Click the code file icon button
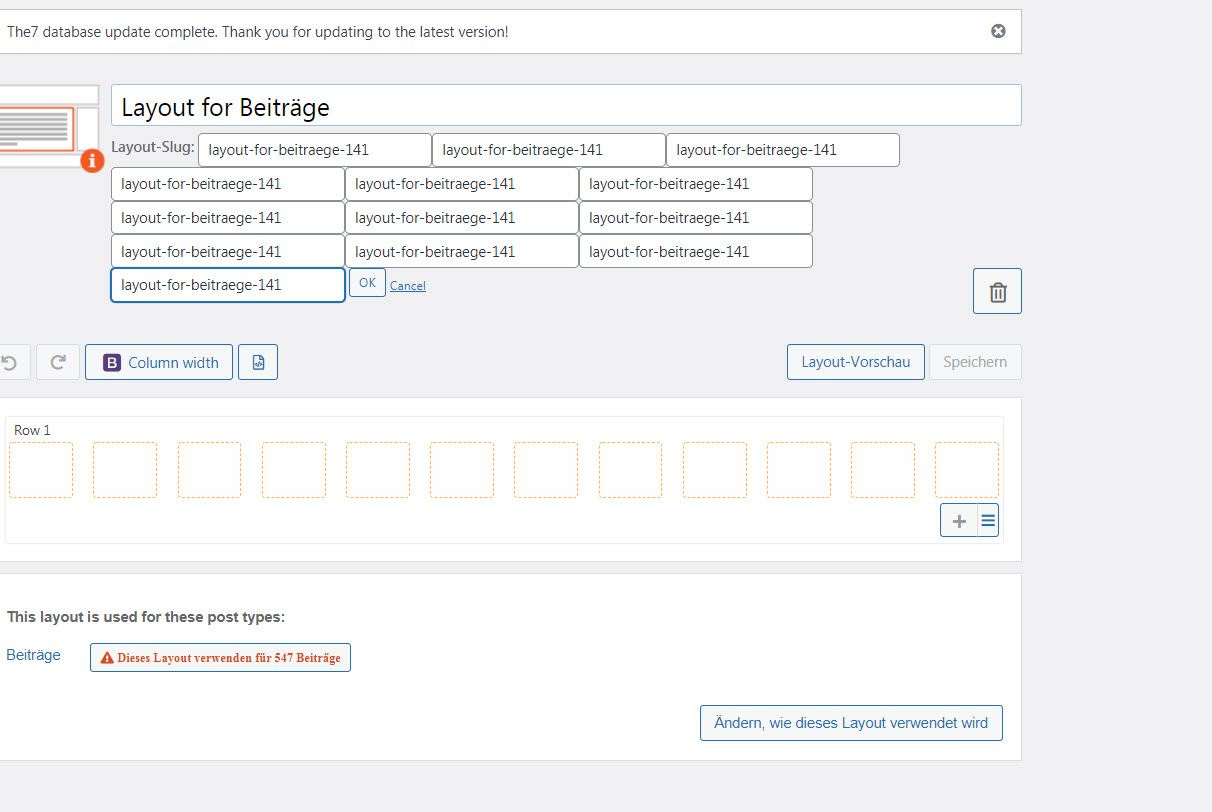Screen dimensions: 1212x812 point(258,362)
